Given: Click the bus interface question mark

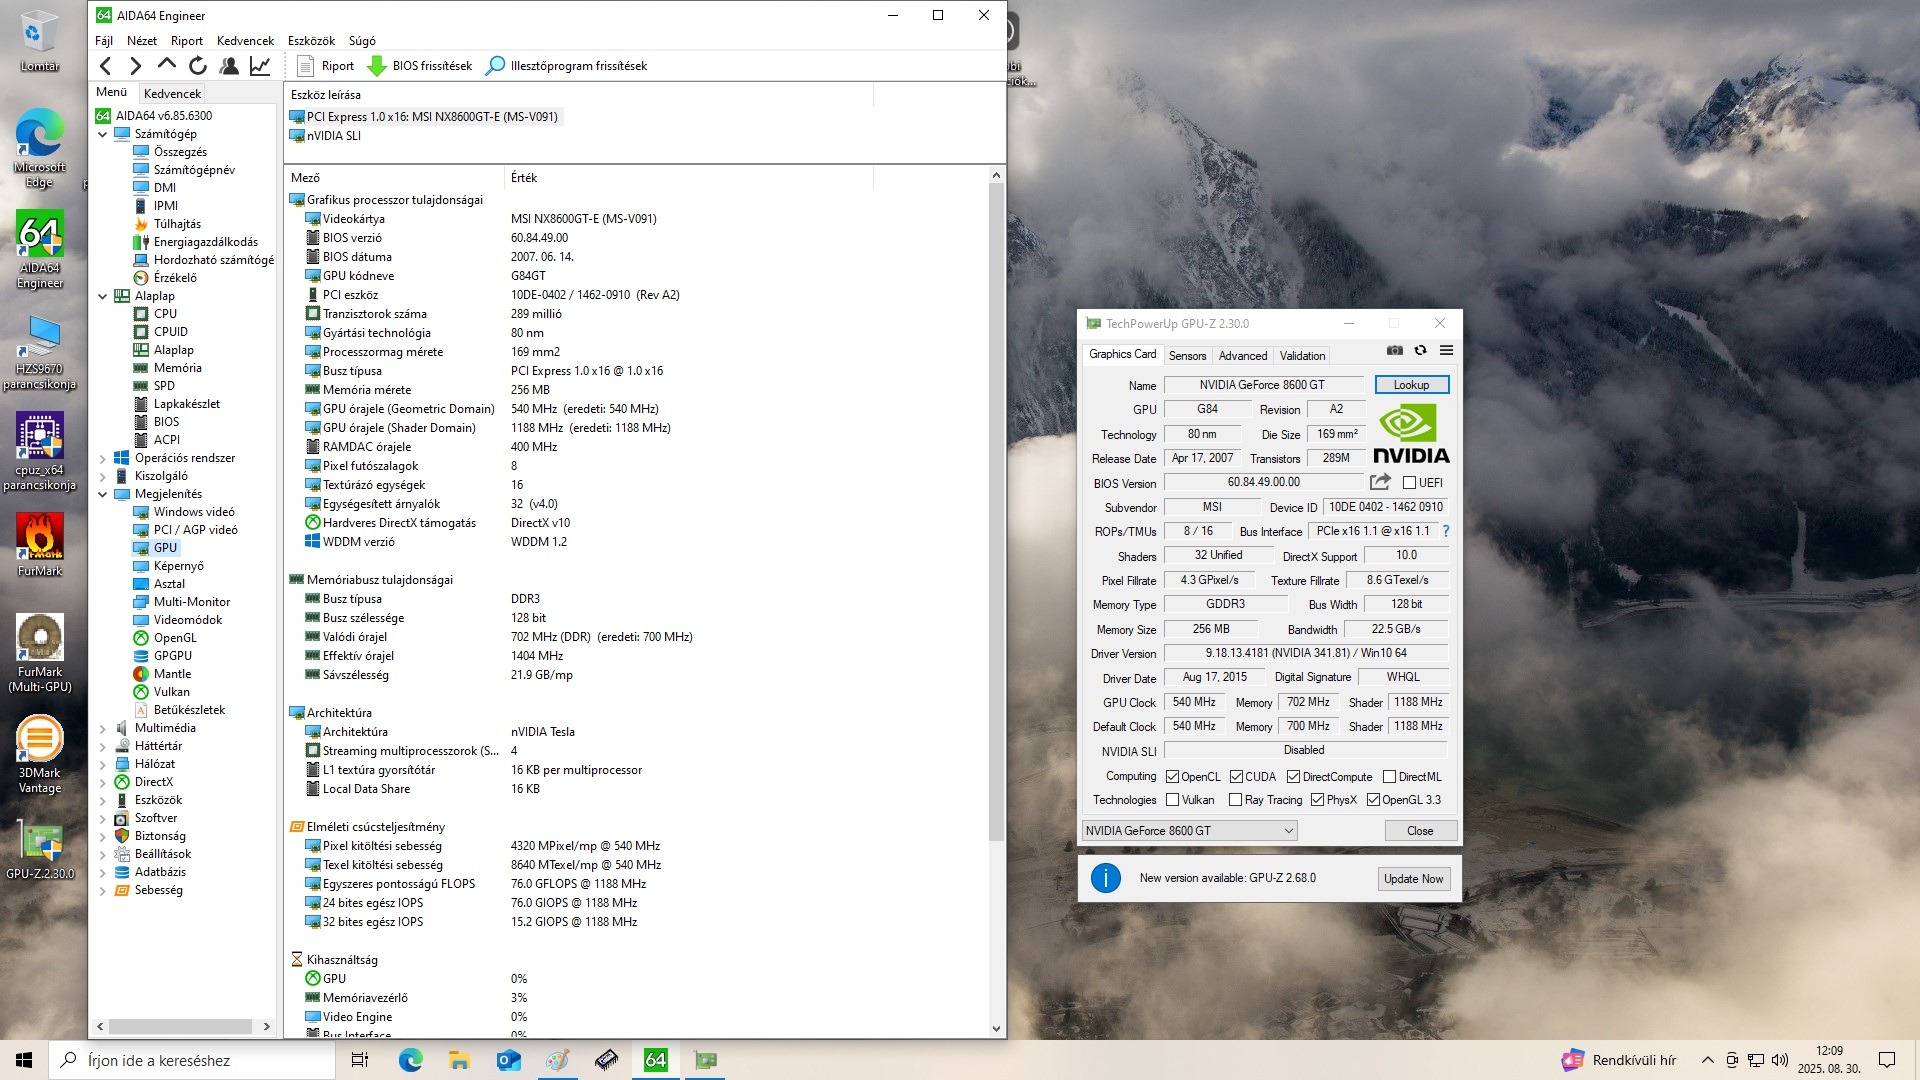Looking at the screenshot, I should pos(1446,531).
